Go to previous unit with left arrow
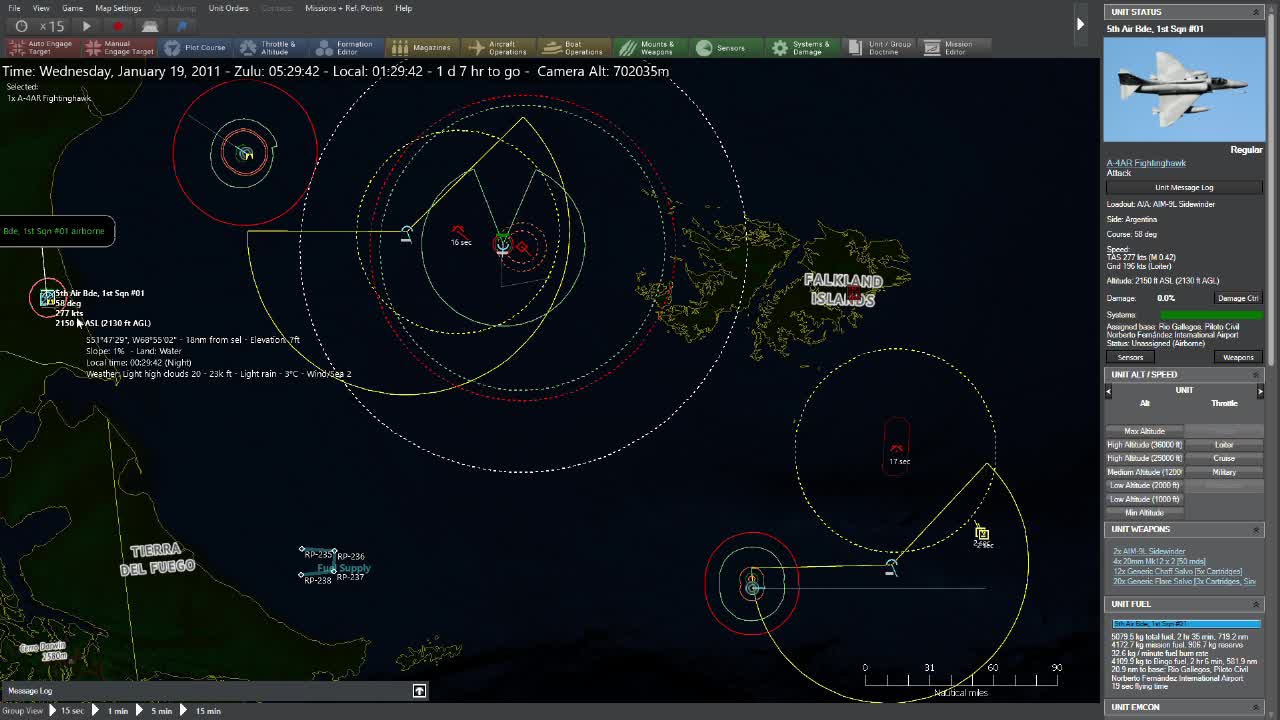This screenshot has height=720, width=1280. click(x=1108, y=392)
